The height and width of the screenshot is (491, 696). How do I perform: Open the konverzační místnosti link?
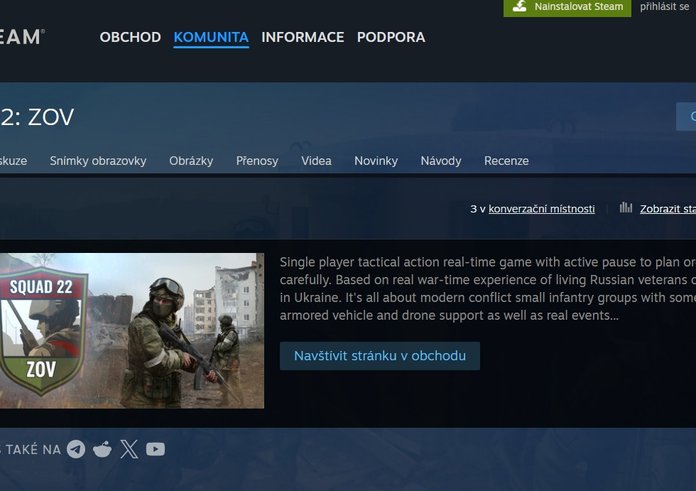tap(542, 209)
